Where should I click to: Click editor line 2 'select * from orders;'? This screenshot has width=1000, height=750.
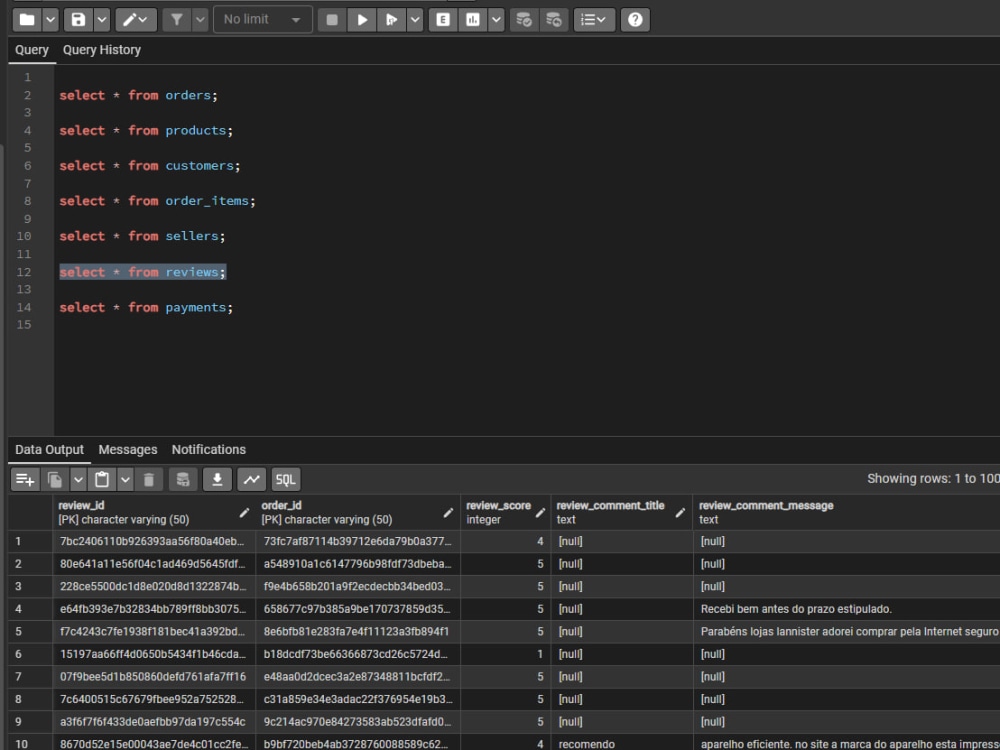138,95
